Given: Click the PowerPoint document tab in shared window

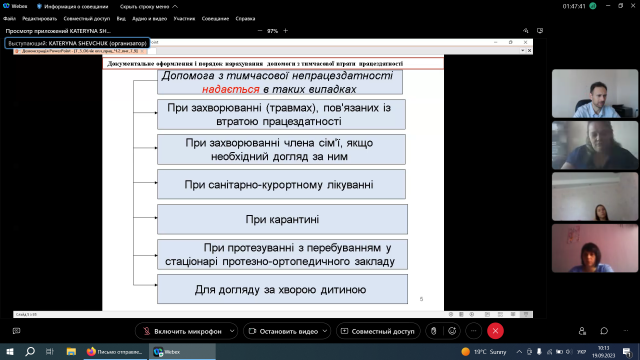Looking at the screenshot, I should 80,51.
